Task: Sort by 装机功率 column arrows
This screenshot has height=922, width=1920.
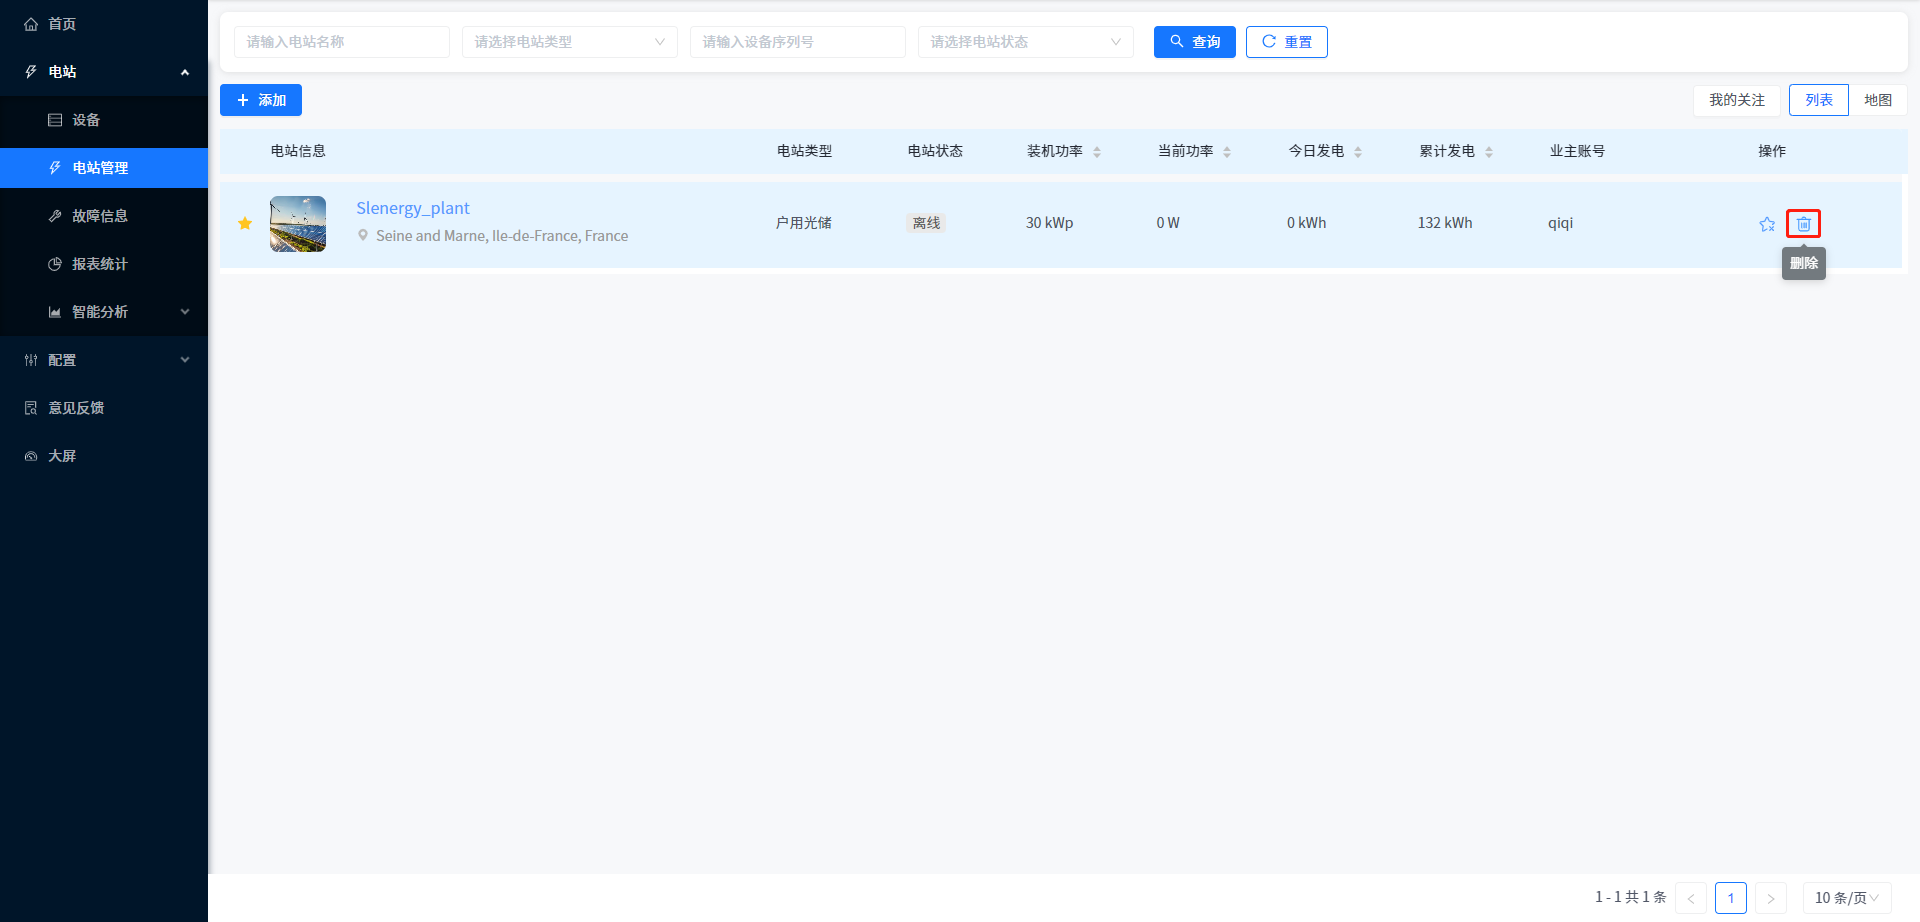Action: click(1097, 152)
